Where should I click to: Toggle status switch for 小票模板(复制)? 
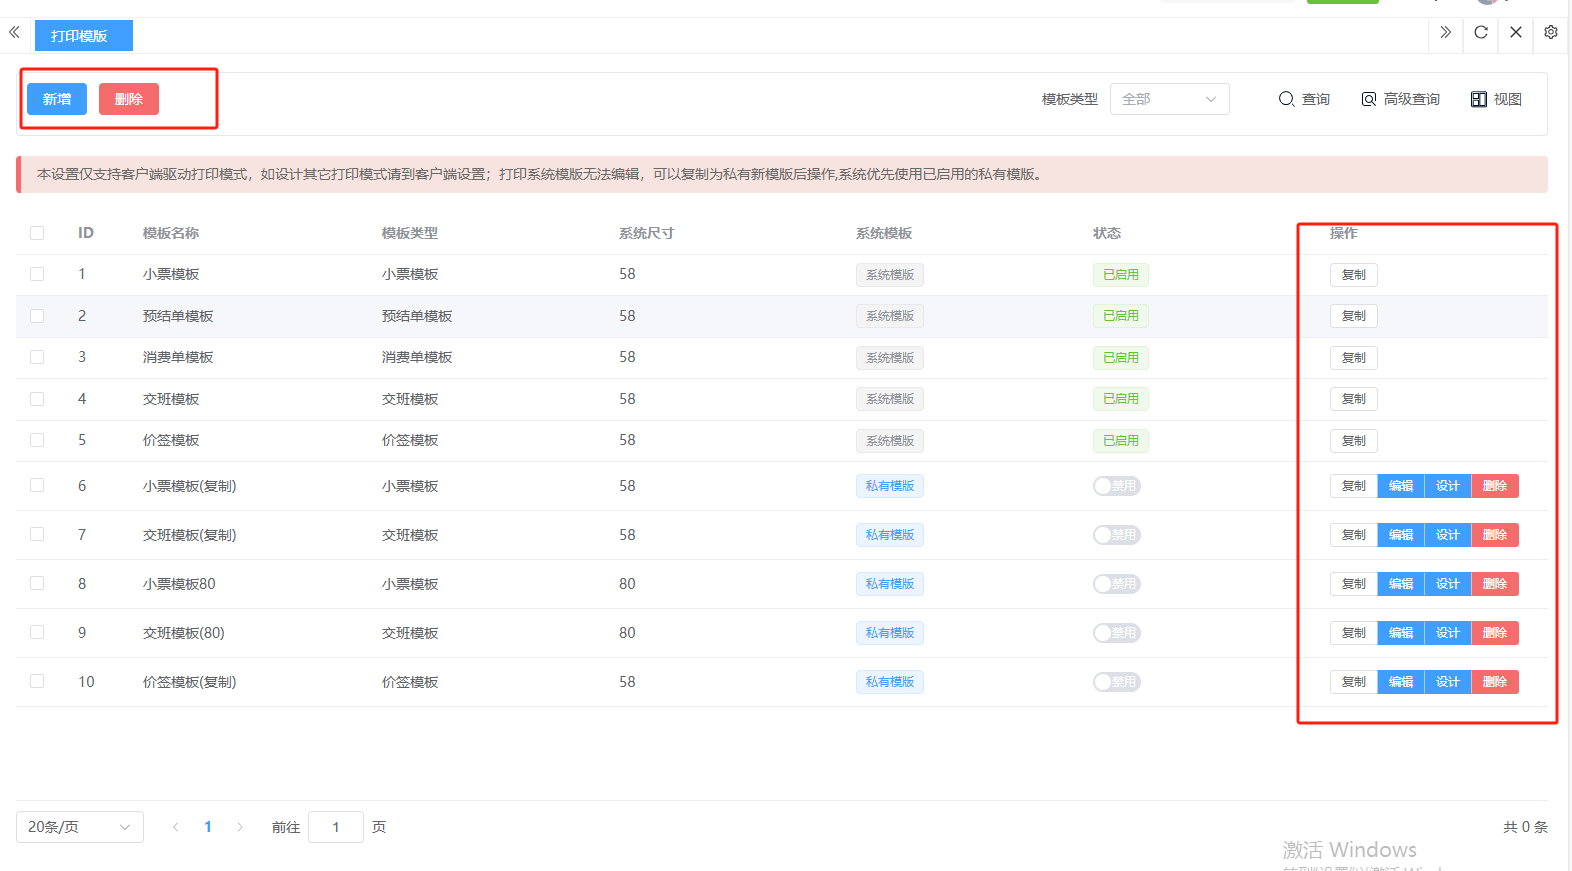click(1116, 486)
